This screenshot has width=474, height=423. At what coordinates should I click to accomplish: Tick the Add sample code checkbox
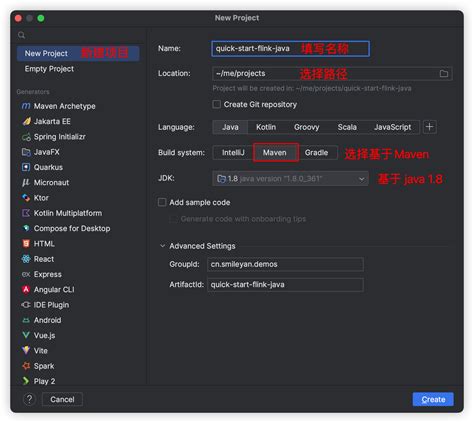pyautogui.click(x=162, y=202)
